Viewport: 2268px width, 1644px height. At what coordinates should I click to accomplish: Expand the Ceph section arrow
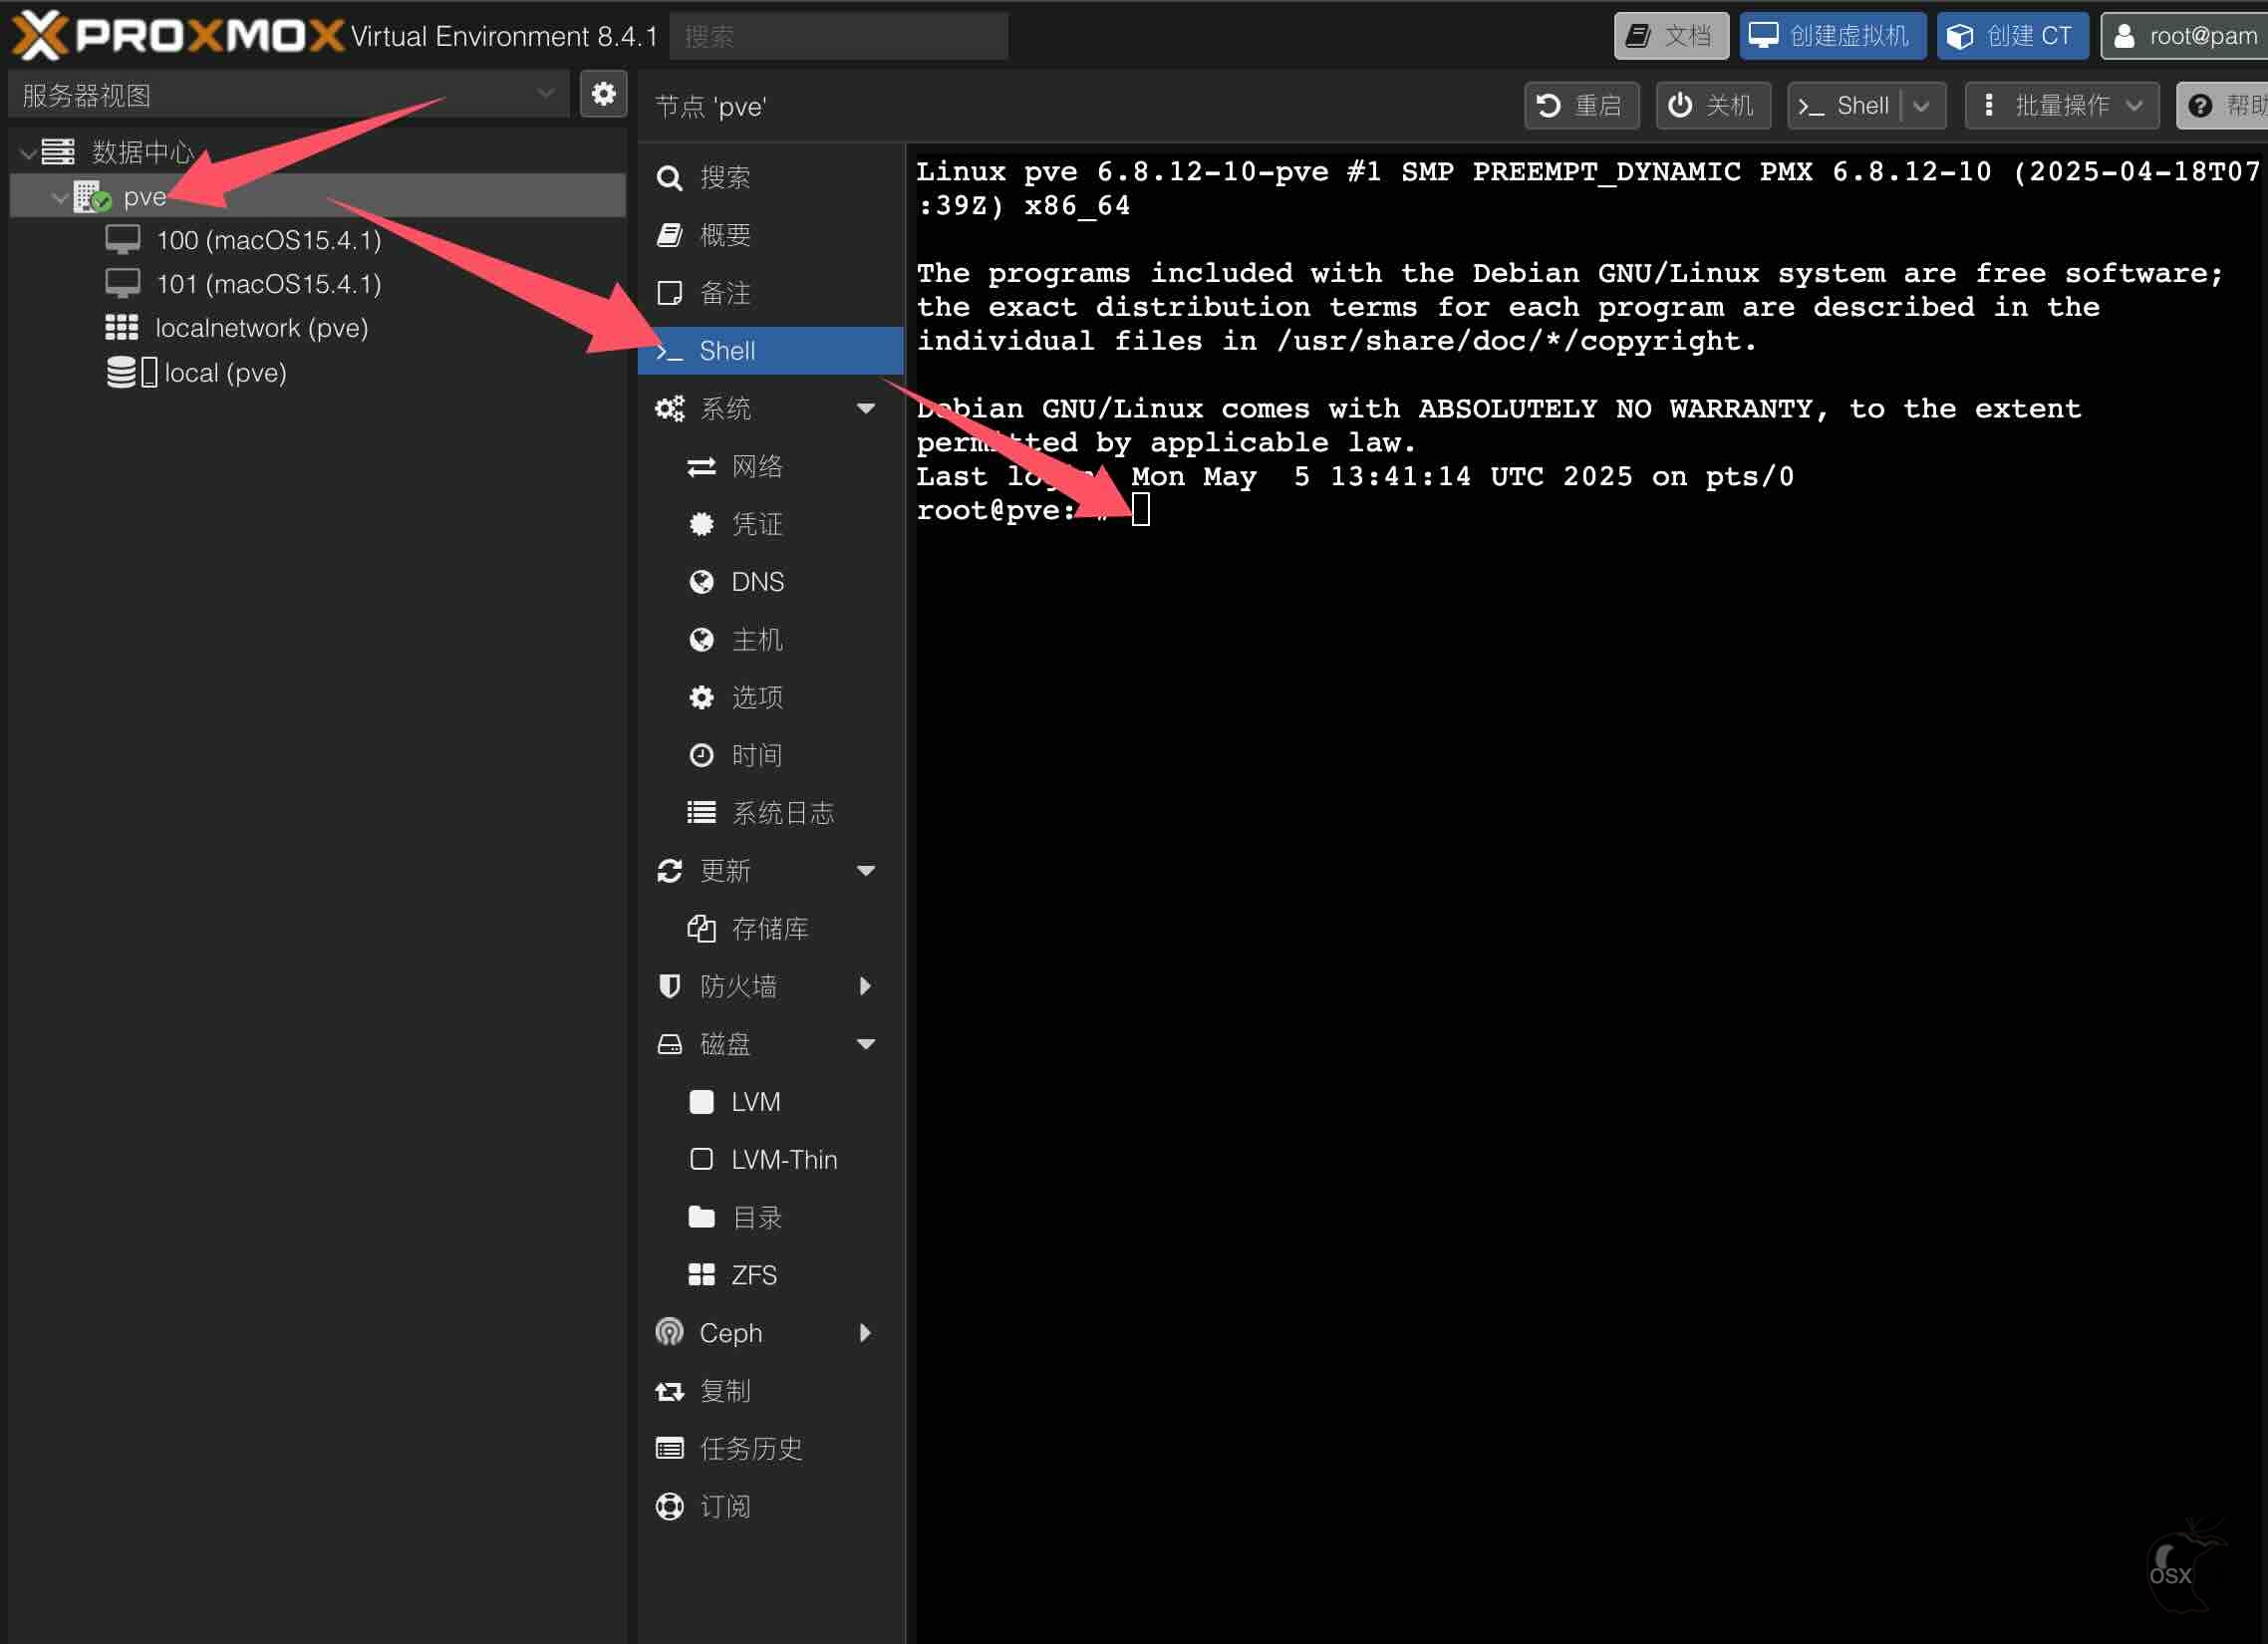866,1333
